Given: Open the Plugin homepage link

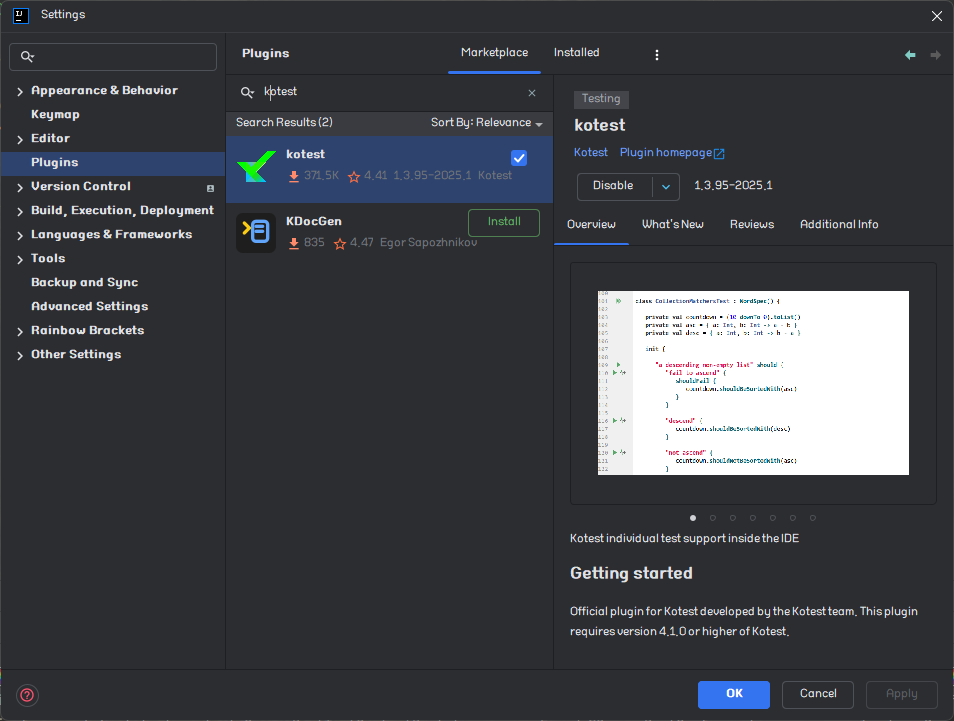Looking at the screenshot, I should (x=672, y=153).
